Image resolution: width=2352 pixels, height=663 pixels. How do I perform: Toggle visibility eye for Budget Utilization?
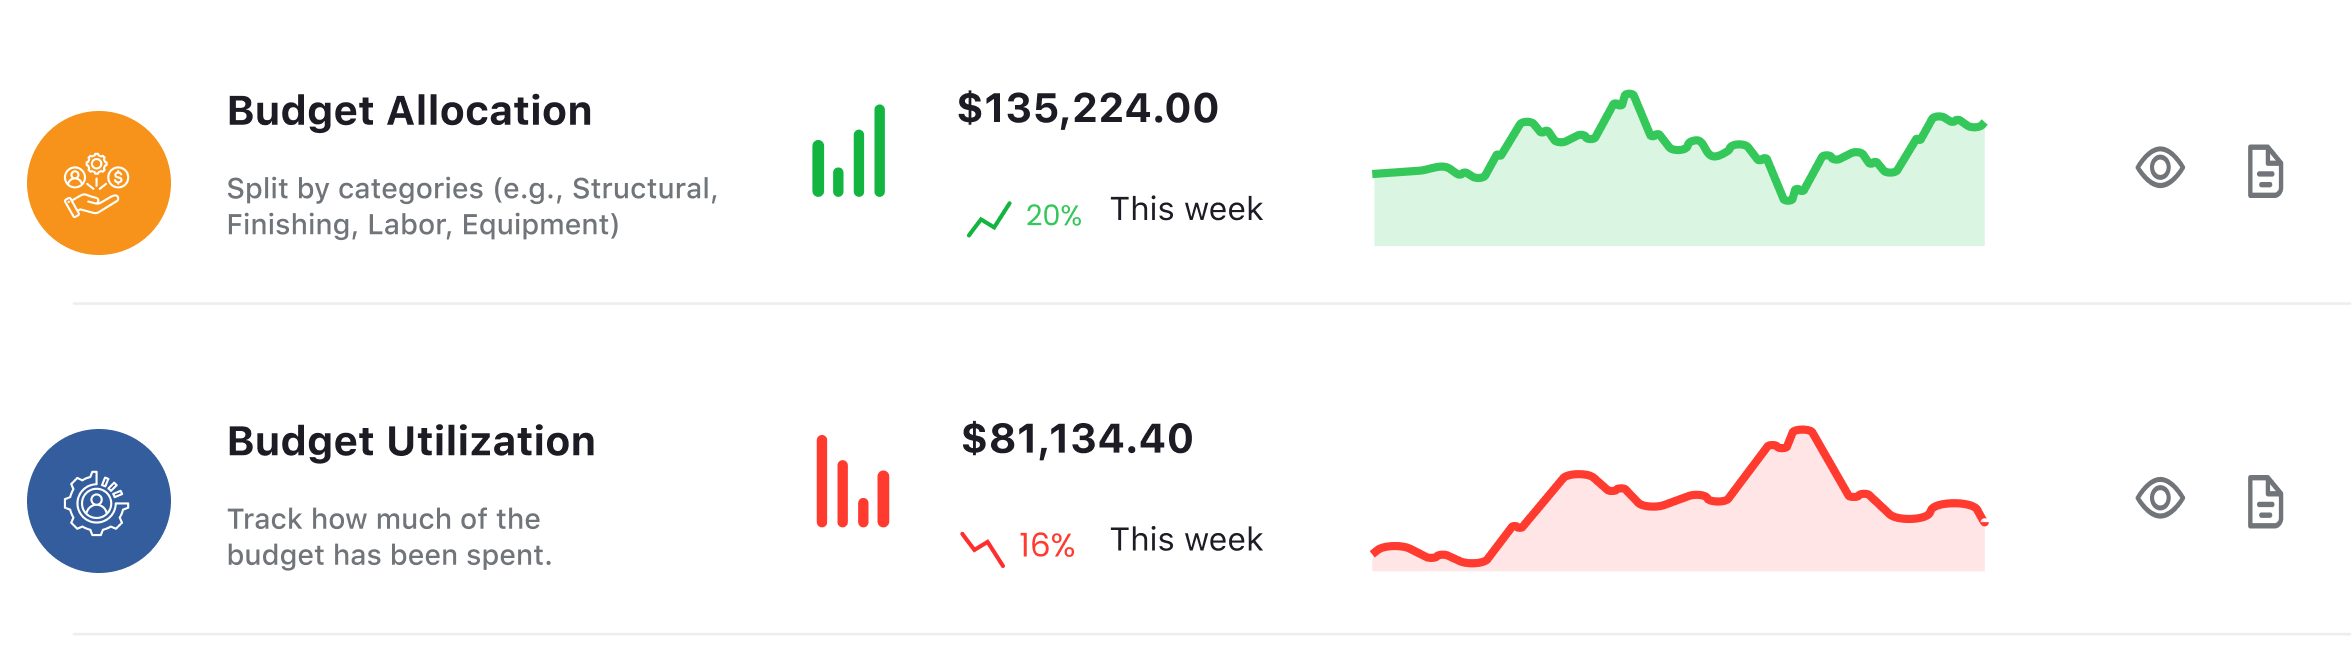click(2160, 498)
